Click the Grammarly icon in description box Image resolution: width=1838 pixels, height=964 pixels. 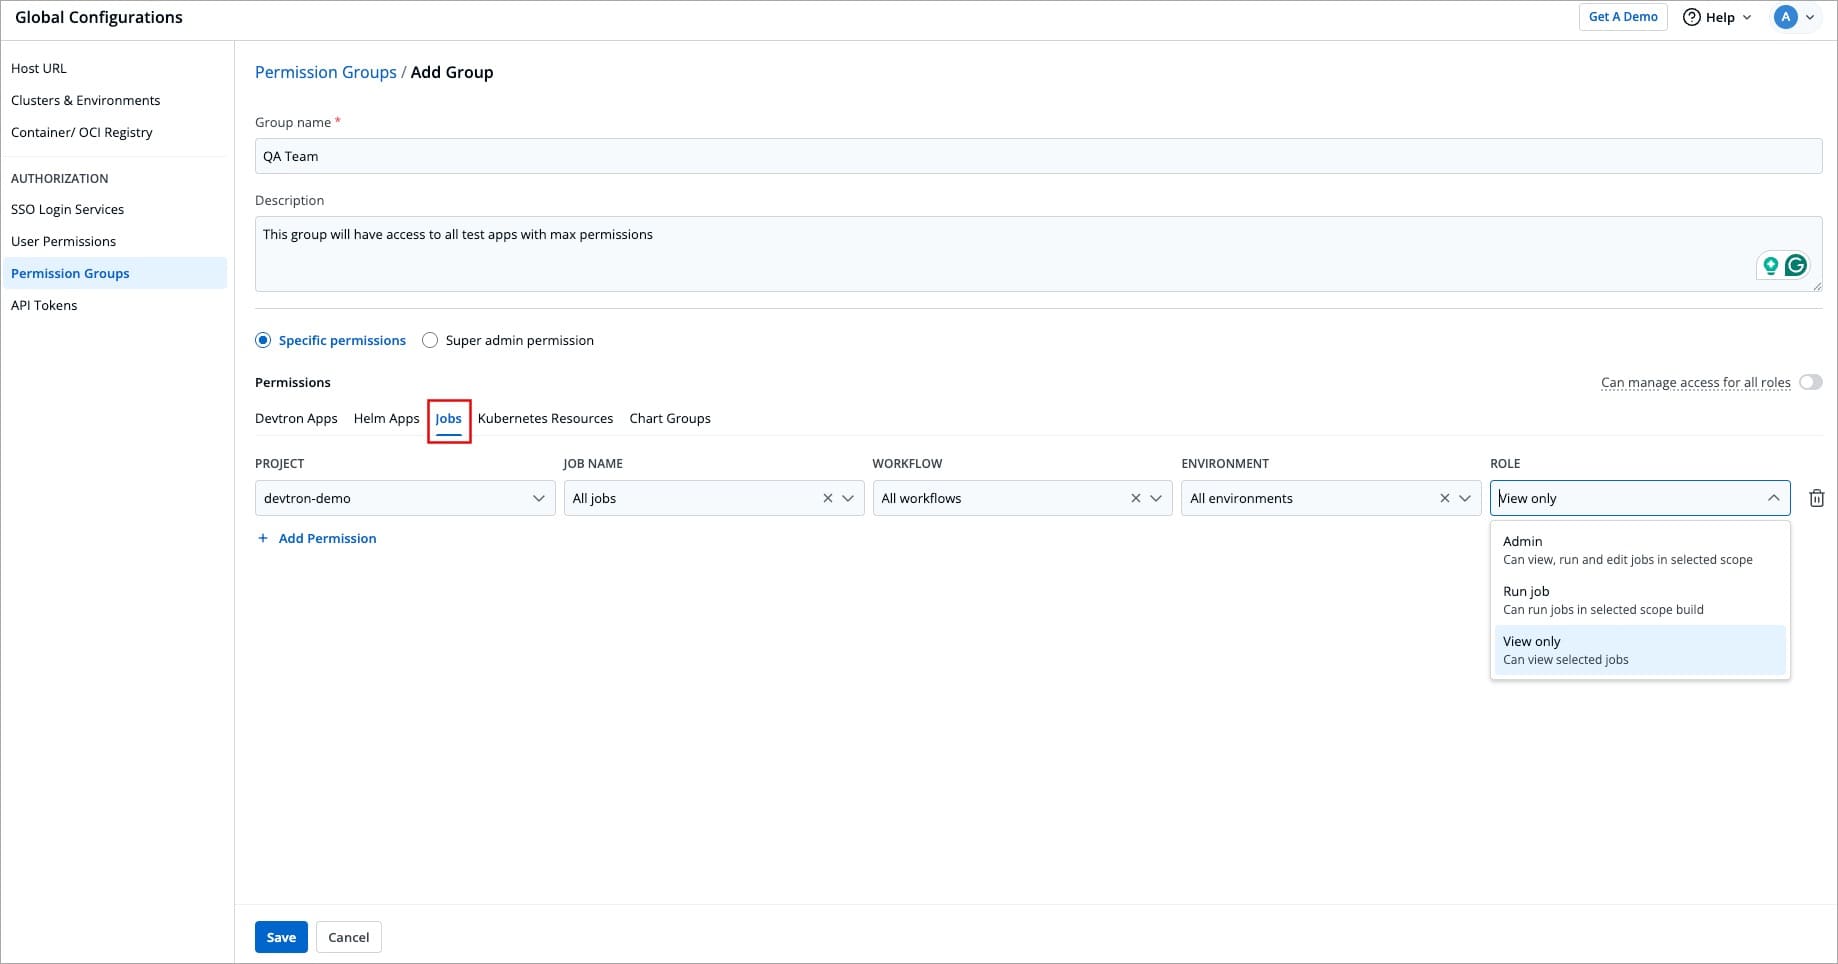tap(1796, 265)
